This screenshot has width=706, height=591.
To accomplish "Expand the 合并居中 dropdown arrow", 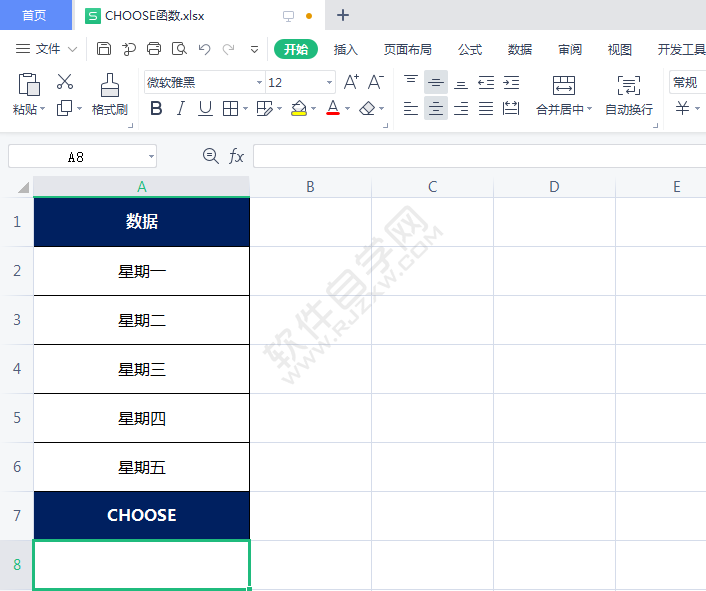I will pyautogui.click(x=589, y=109).
